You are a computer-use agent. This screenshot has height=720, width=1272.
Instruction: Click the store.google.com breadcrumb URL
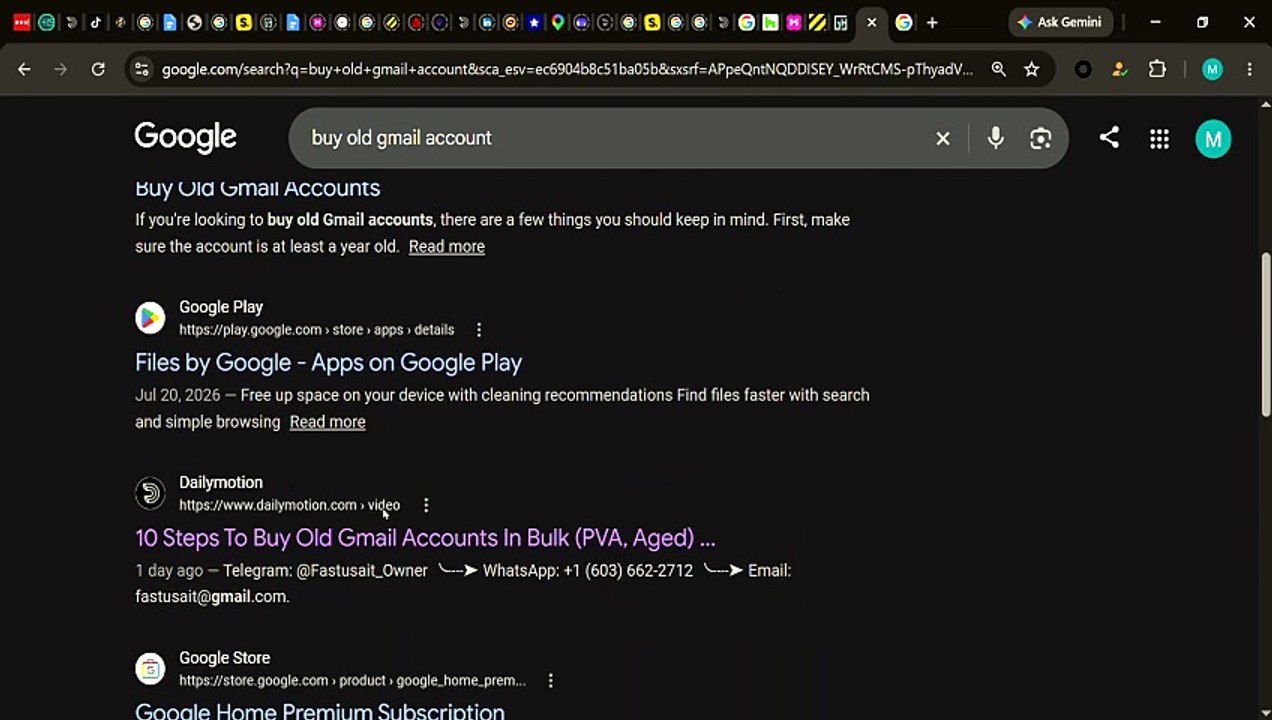coord(352,681)
